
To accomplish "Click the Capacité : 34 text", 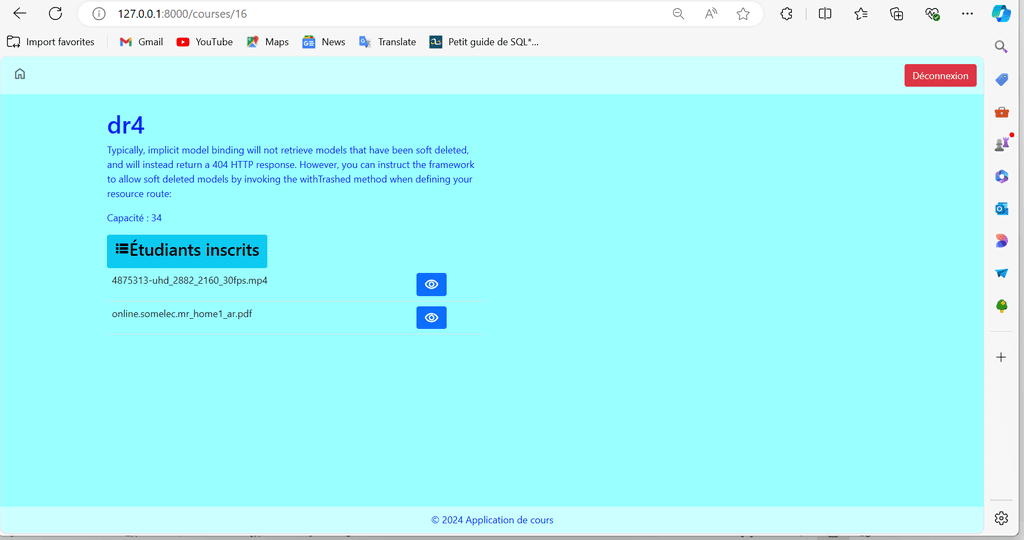I will [135, 218].
